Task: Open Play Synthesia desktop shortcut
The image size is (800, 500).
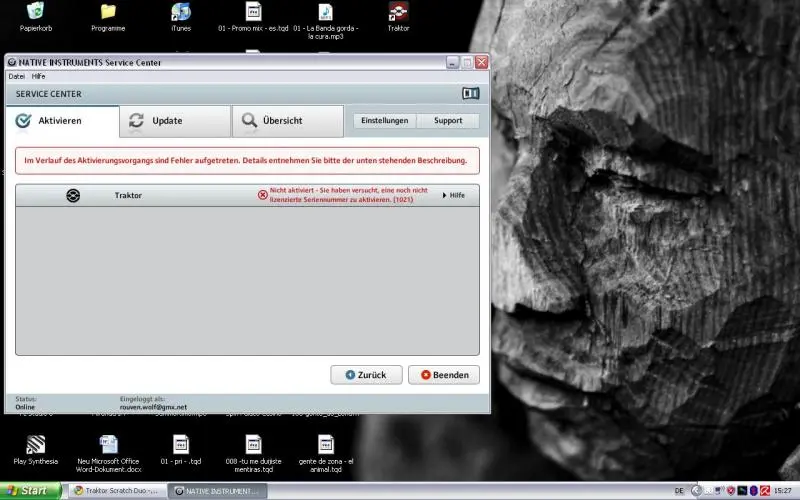Action: pyautogui.click(x=36, y=443)
